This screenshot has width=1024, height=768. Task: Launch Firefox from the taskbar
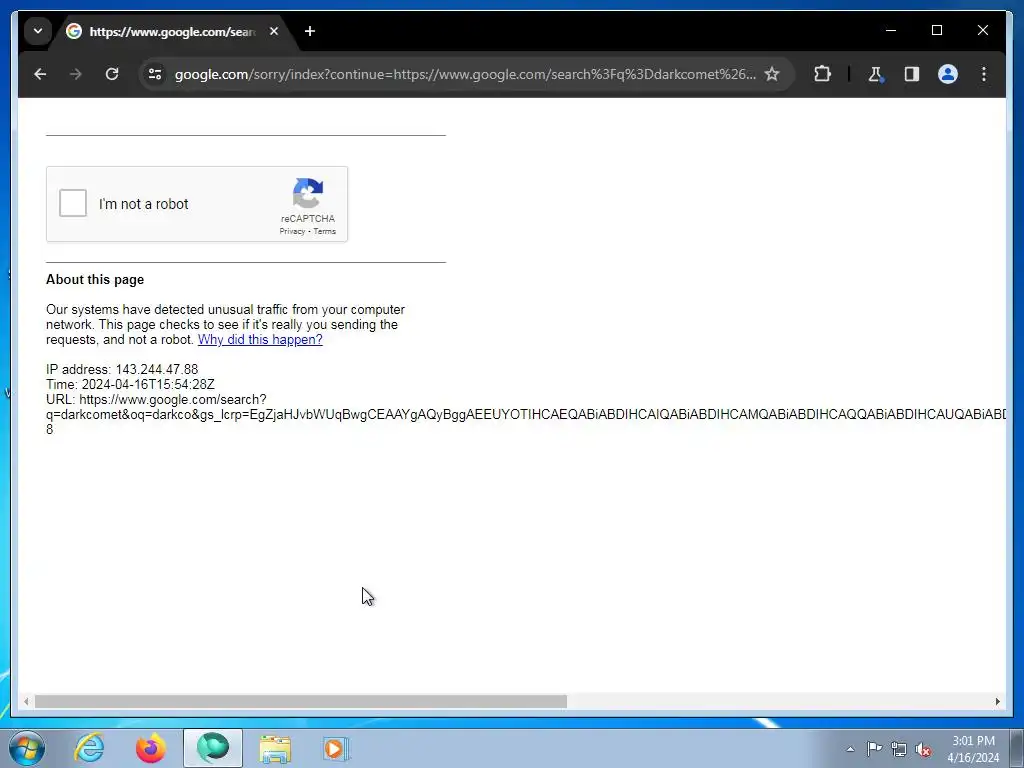coord(150,748)
